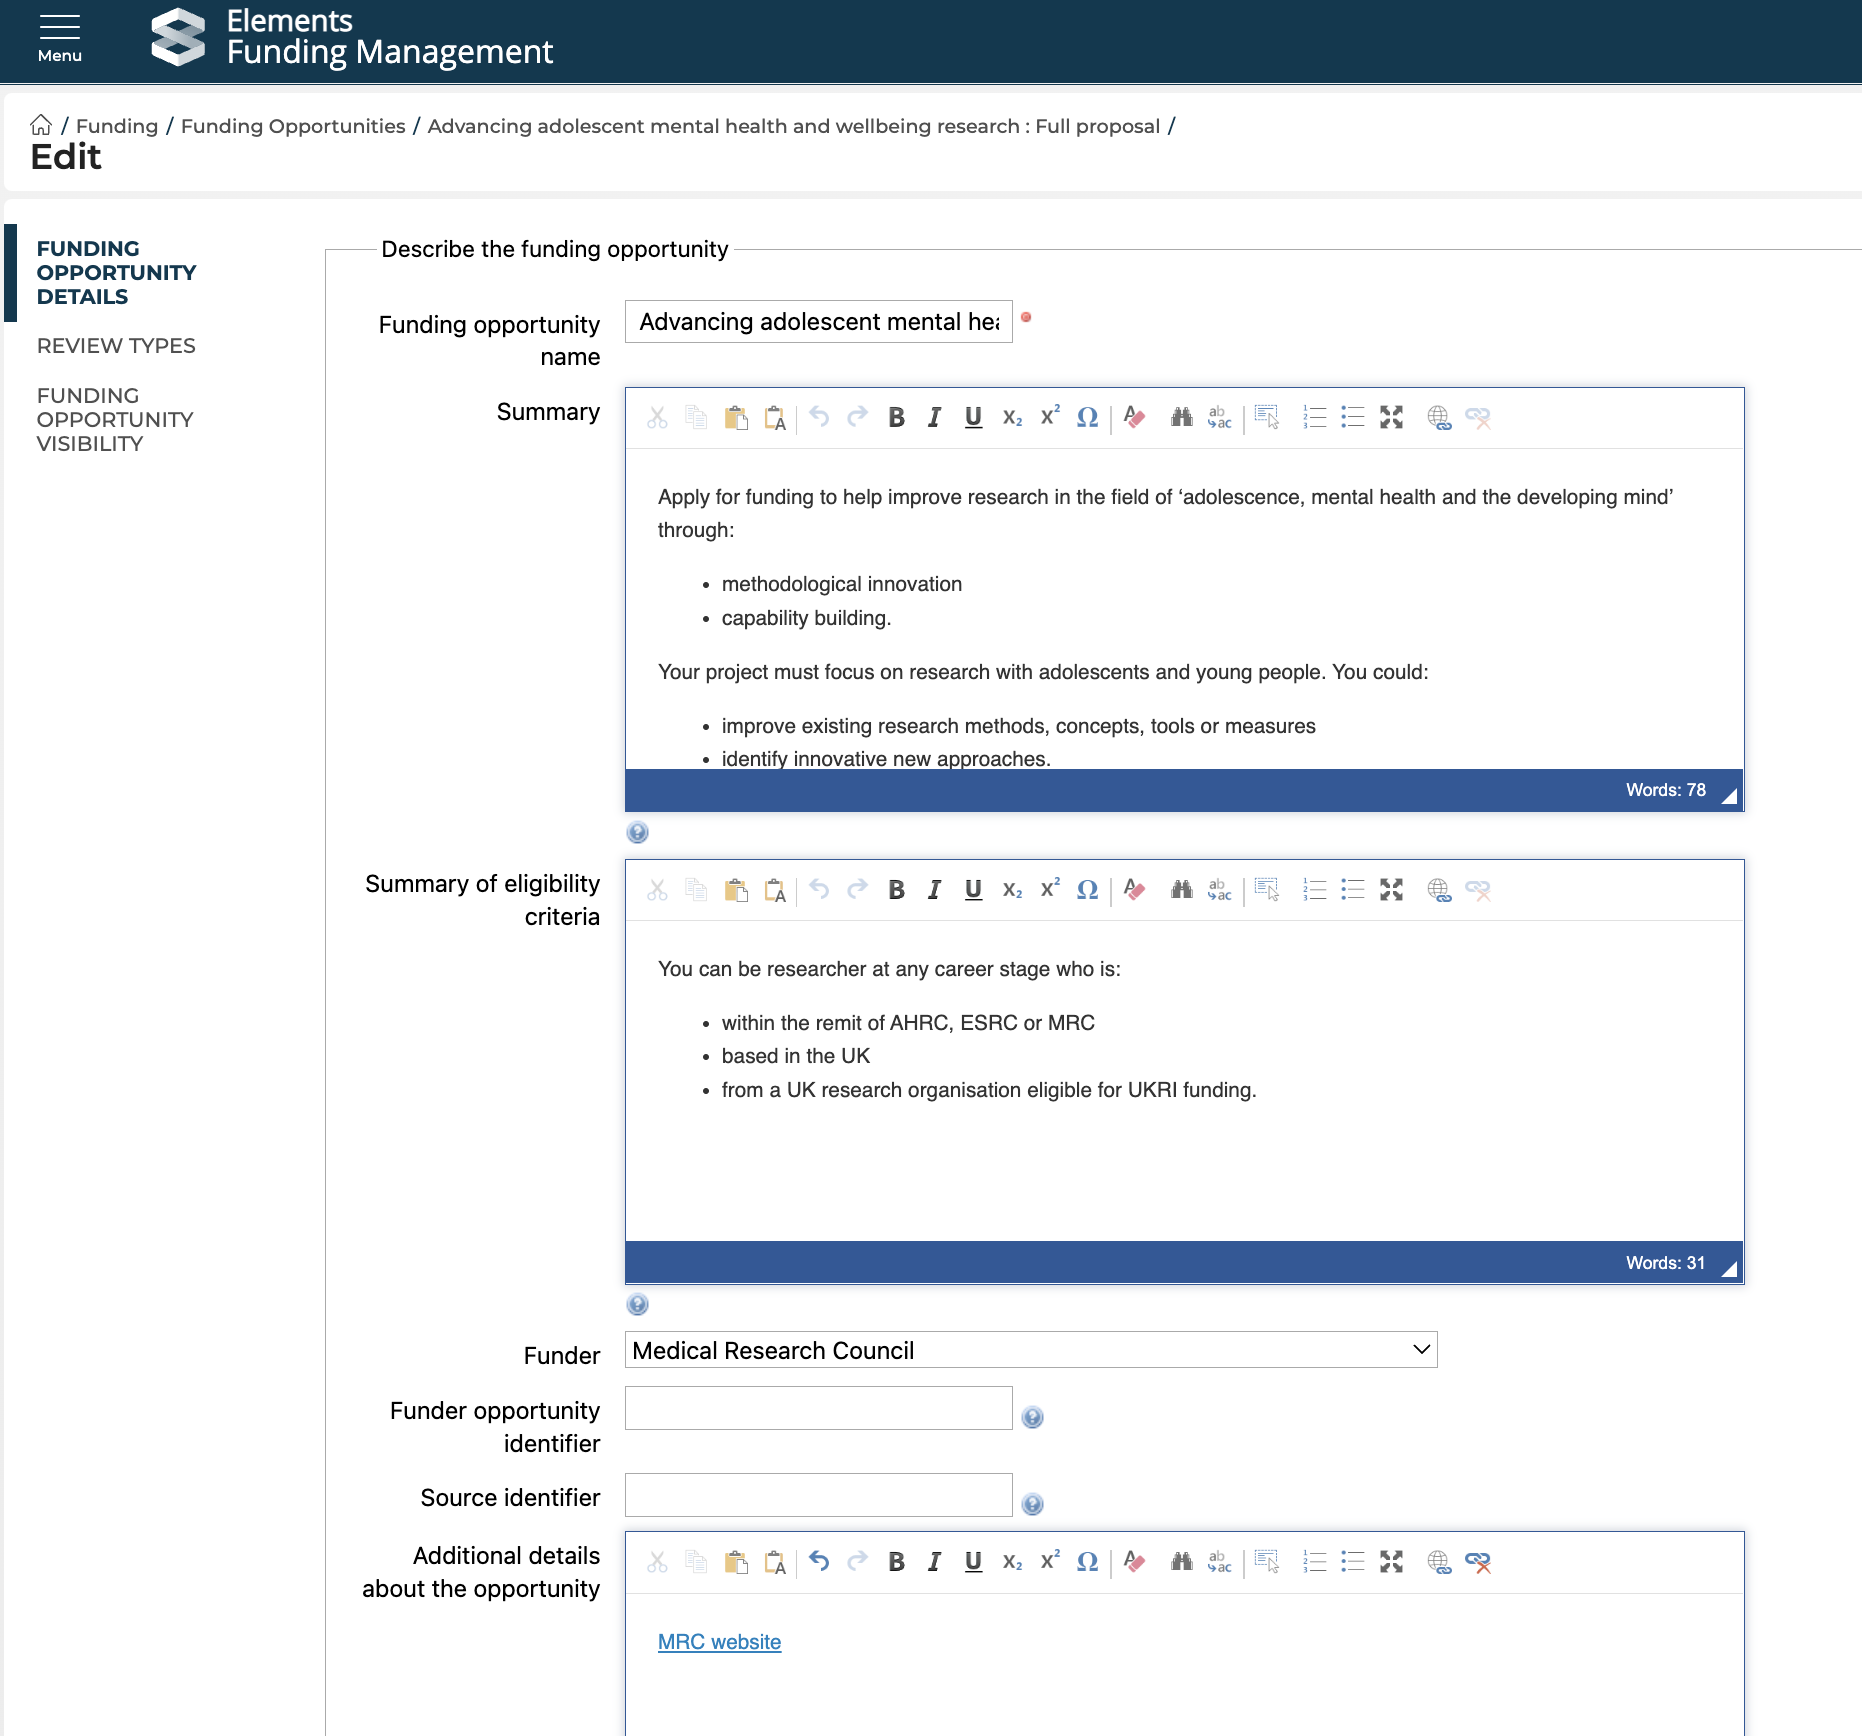Go to Funding Opportunities breadcrumb
The image size is (1862, 1736).
293,126
